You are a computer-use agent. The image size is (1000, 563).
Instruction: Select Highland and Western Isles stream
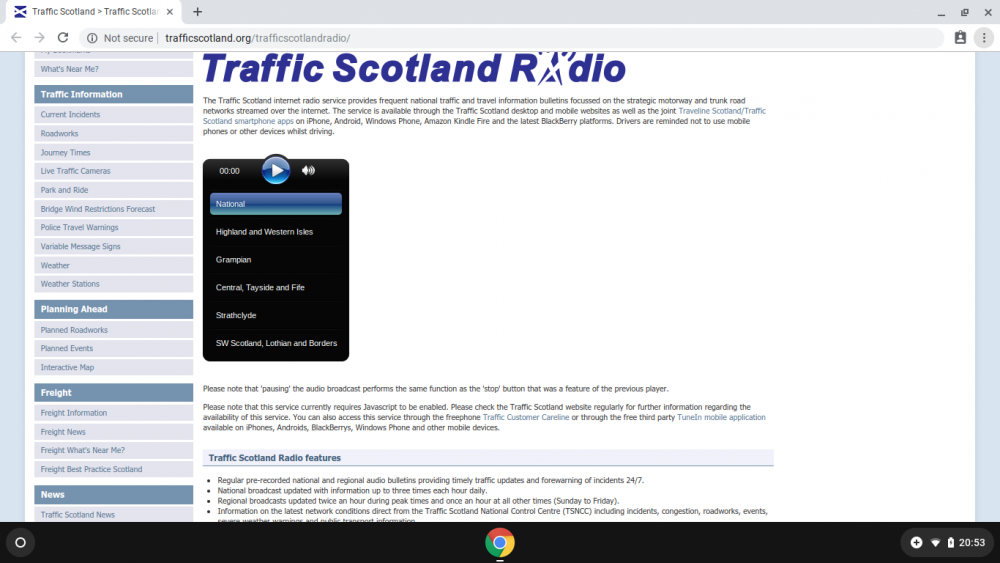click(x=276, y=232)
